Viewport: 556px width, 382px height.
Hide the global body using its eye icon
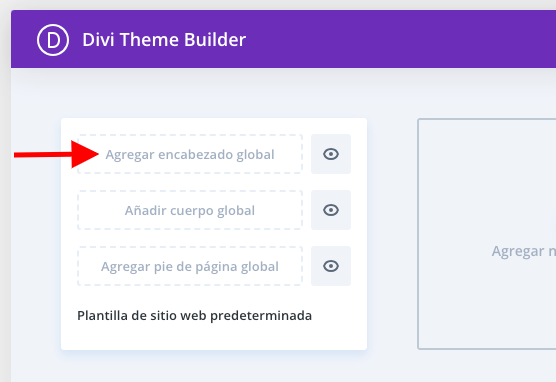[x=331, y=210]
